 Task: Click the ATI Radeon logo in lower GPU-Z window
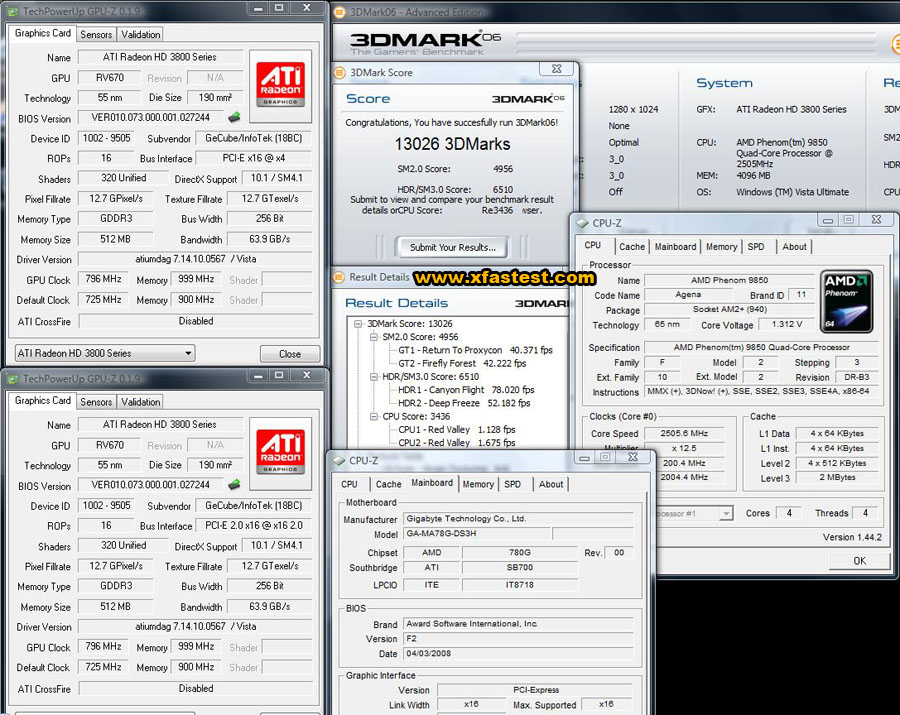280,452
